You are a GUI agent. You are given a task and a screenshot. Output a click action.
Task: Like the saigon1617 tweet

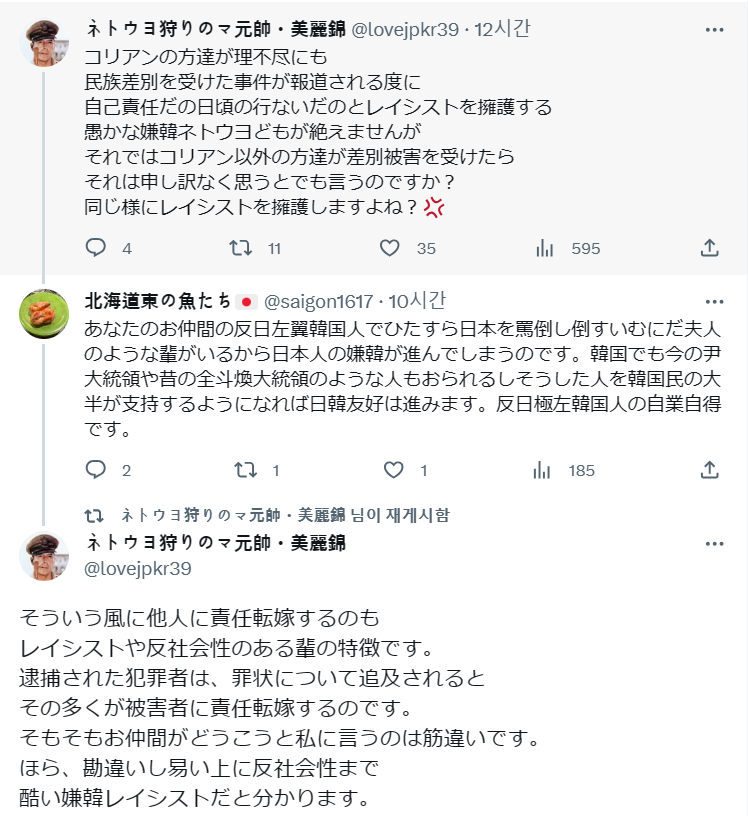(x=394, y=470)
